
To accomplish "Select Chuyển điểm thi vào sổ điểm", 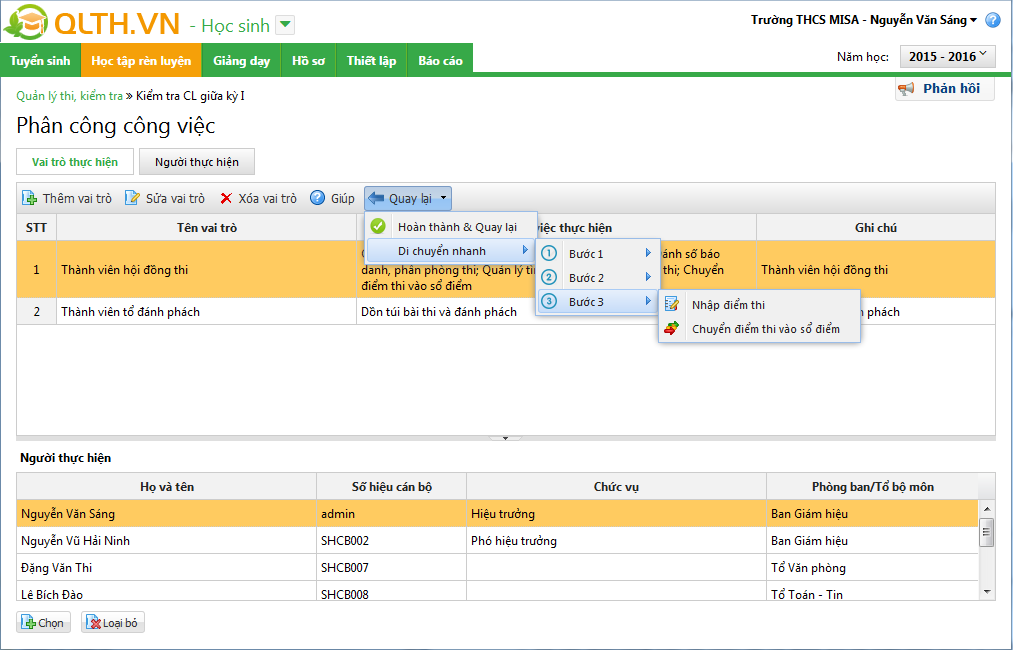I will [765, 329].
